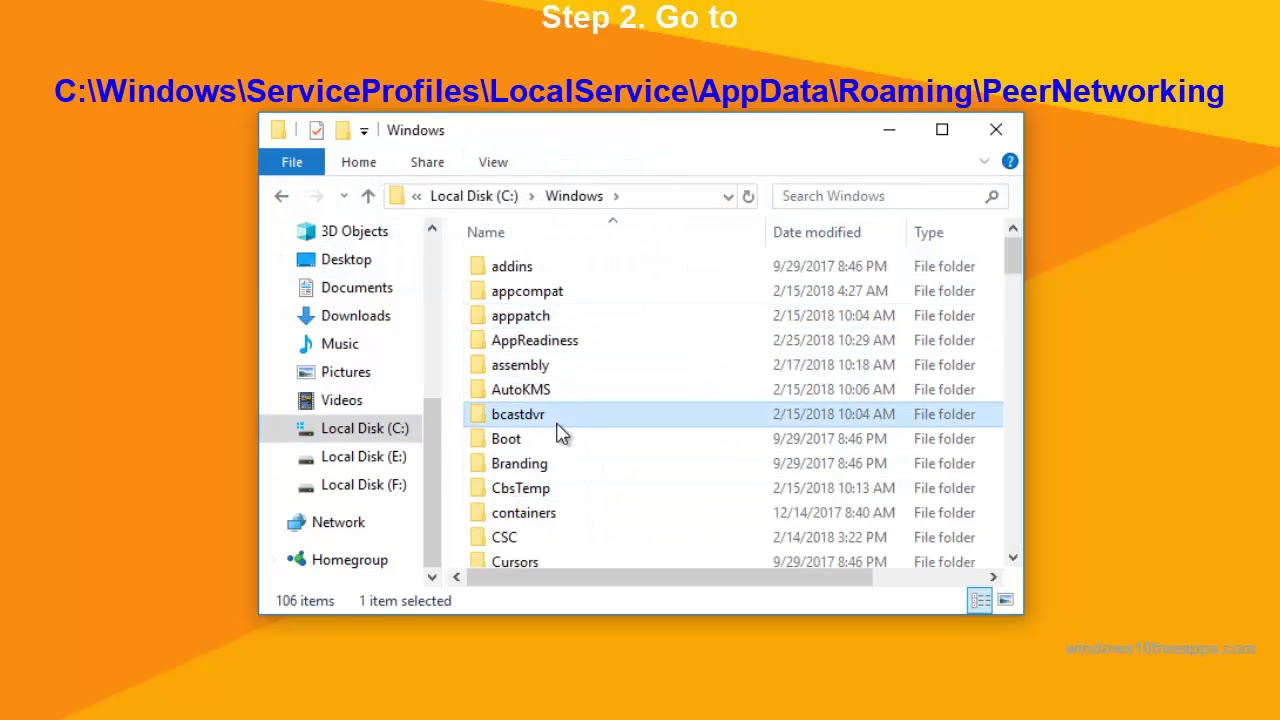
Task: Select Local Disk (F:) in the navigation pane
Action: point(352,484)
